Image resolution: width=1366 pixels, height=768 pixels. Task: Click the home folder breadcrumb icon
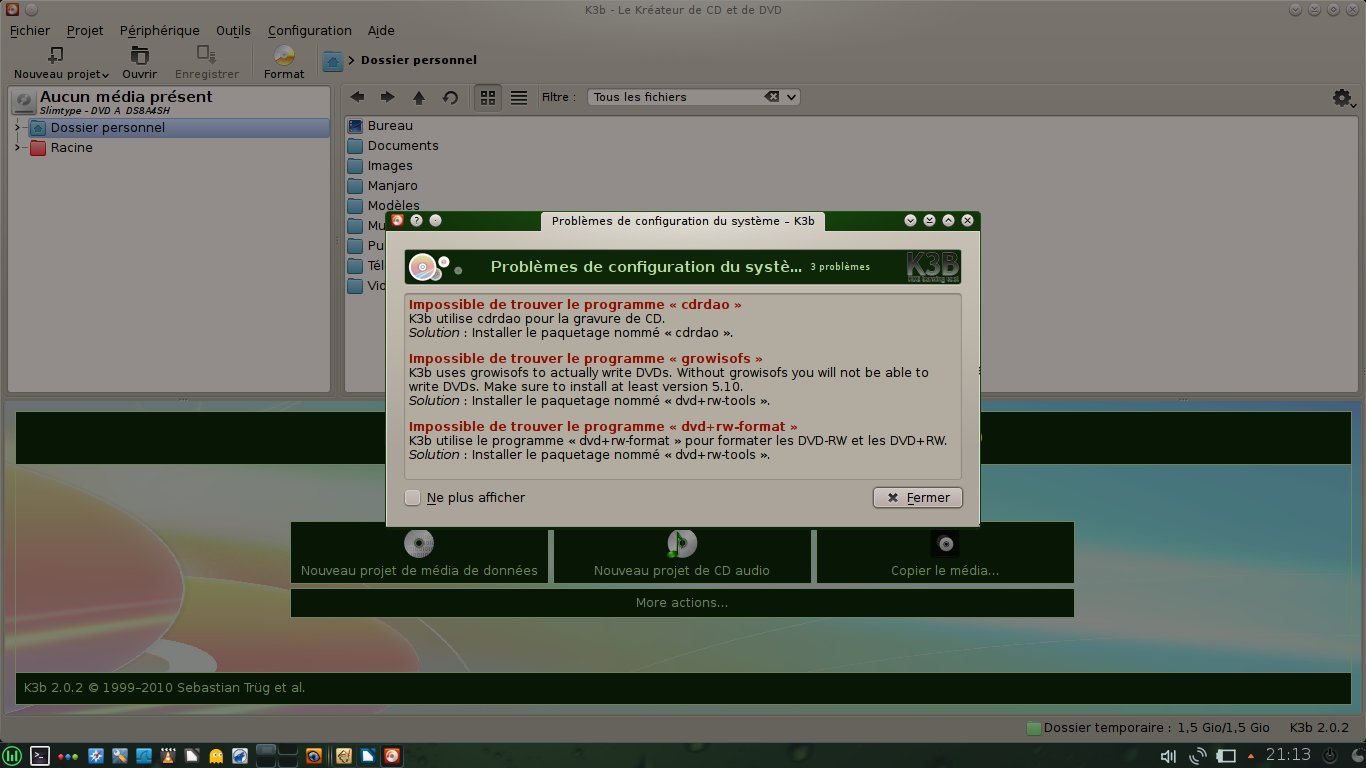point(333,61)
